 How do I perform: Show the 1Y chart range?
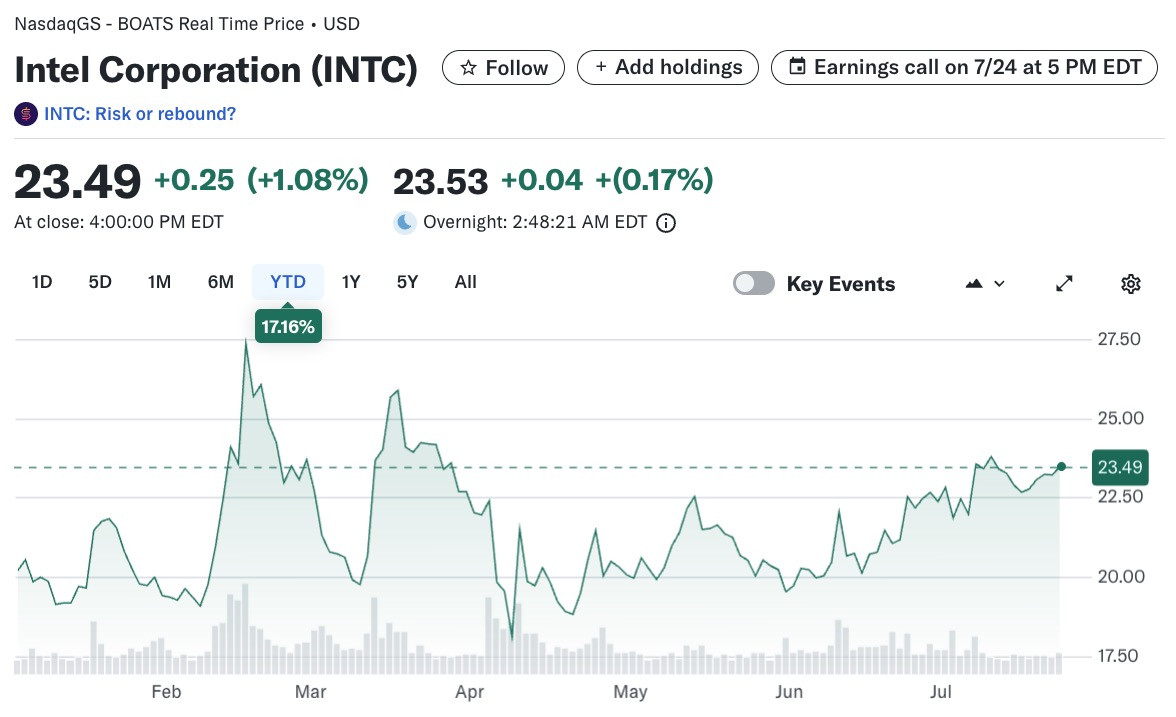[351, 282]
